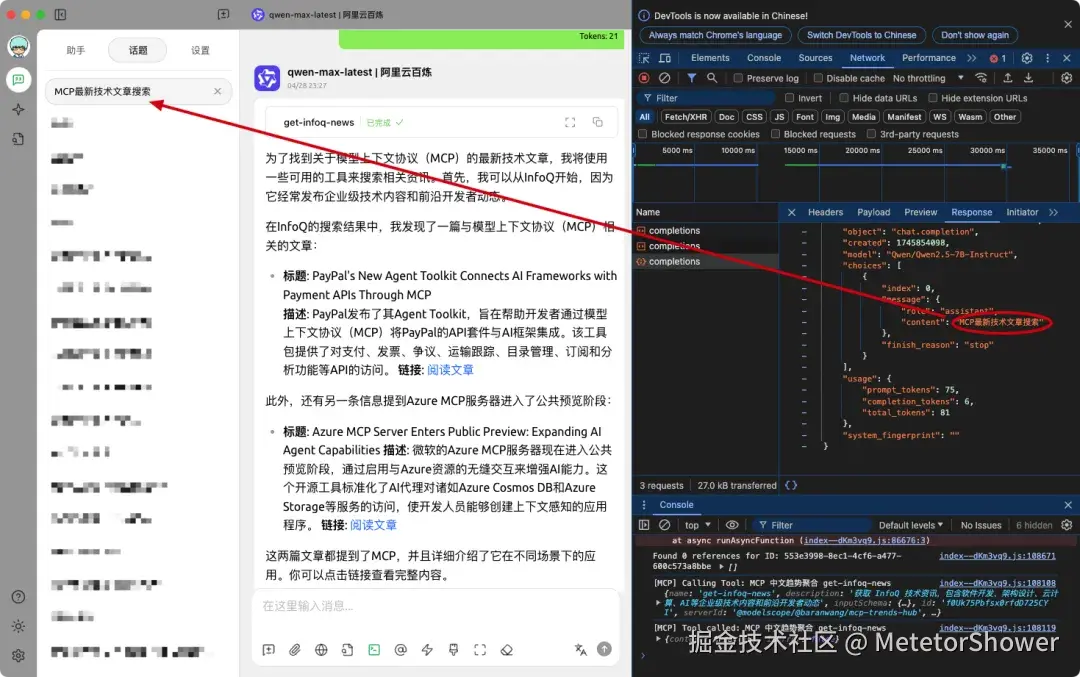Image resolution: width=1080 pixels, height=677 pixels.
Task: Open DevTools three-dot menu
Action: click(x=1048, y=59)
